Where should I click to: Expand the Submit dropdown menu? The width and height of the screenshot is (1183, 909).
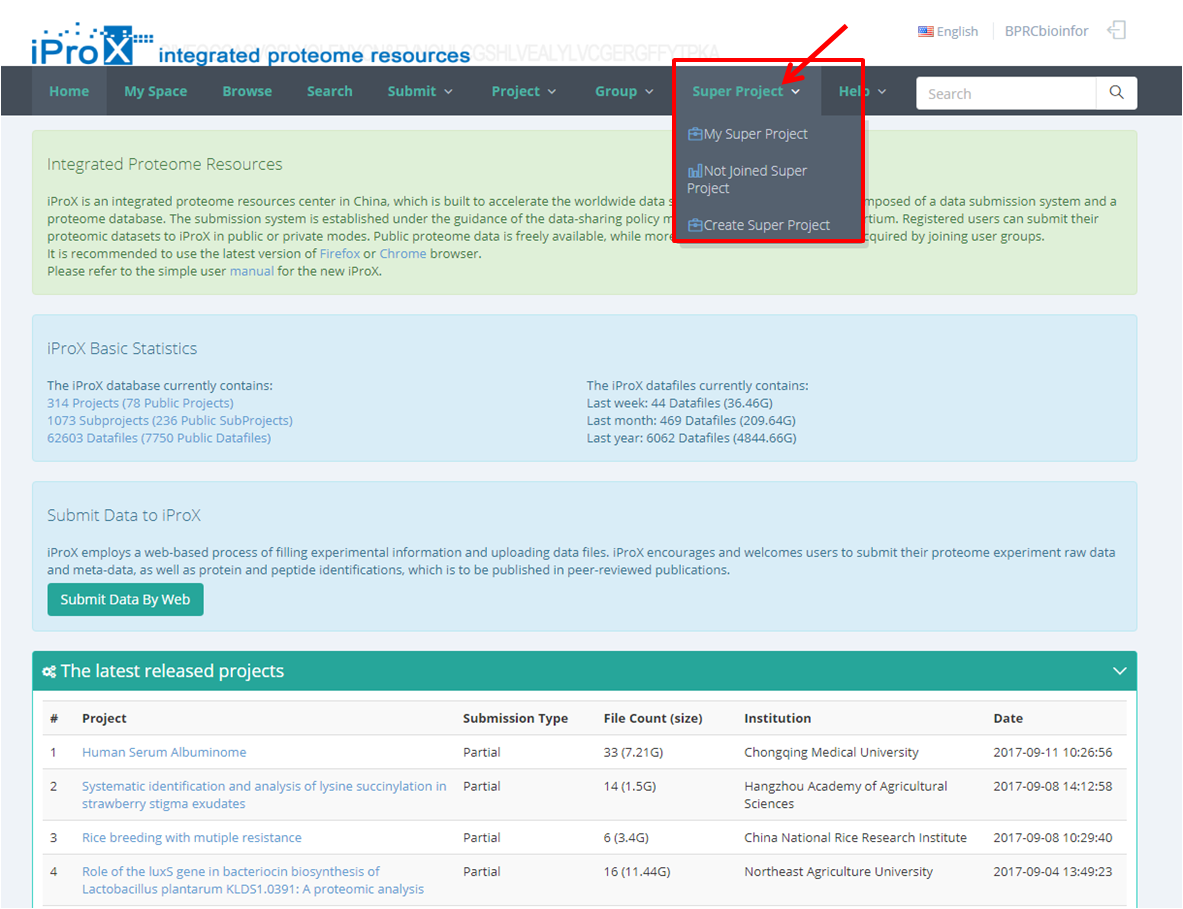tap(420, 91)
